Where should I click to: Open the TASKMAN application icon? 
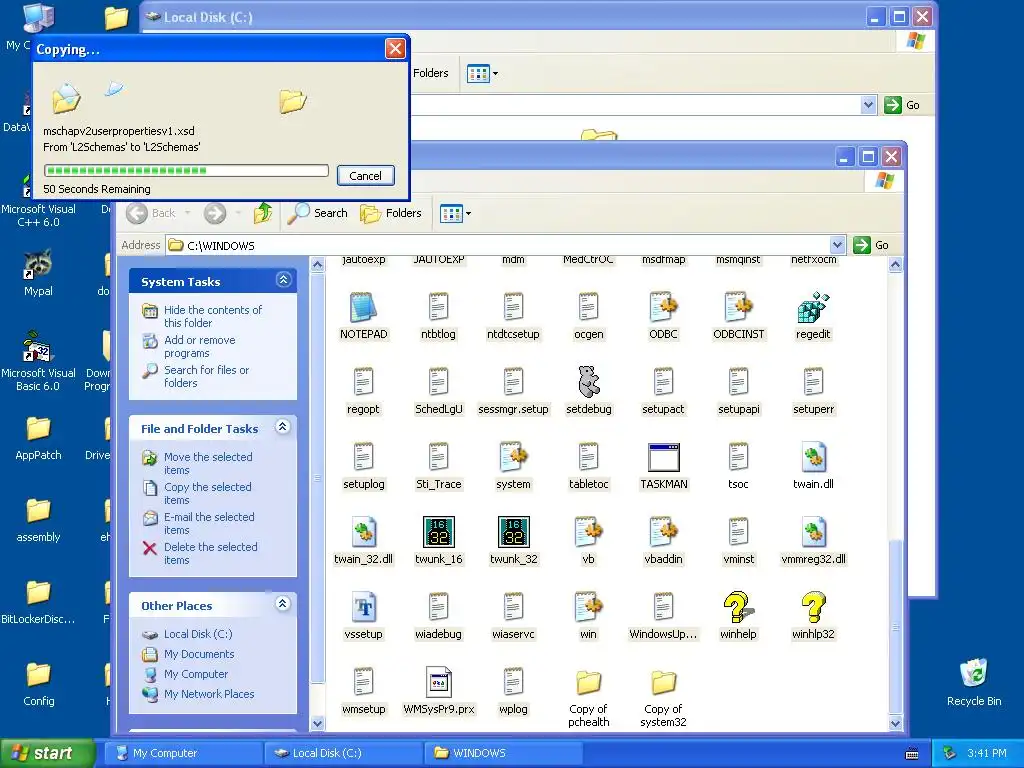point(664,457)
